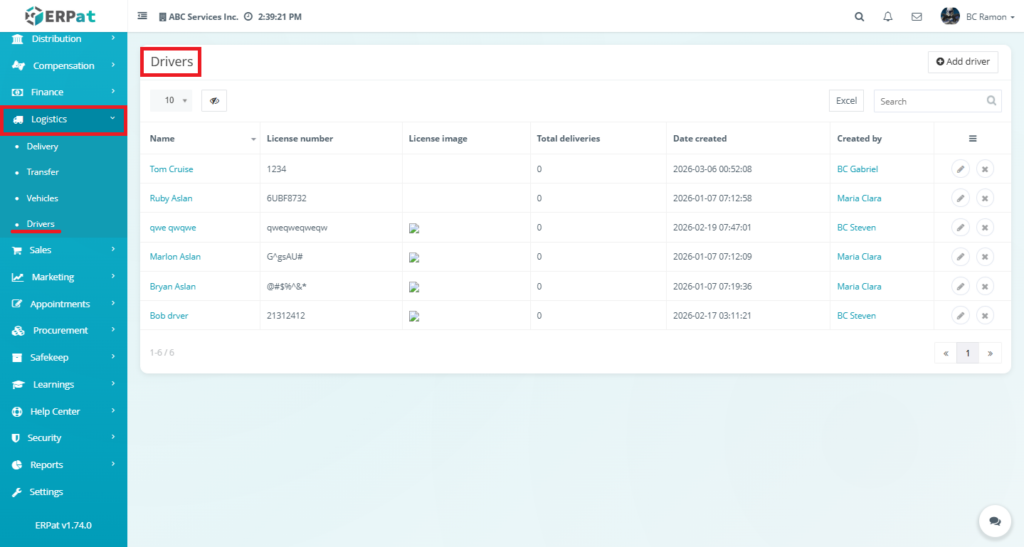Toggle the sidebar hamburger menu icon

[142, 17]
